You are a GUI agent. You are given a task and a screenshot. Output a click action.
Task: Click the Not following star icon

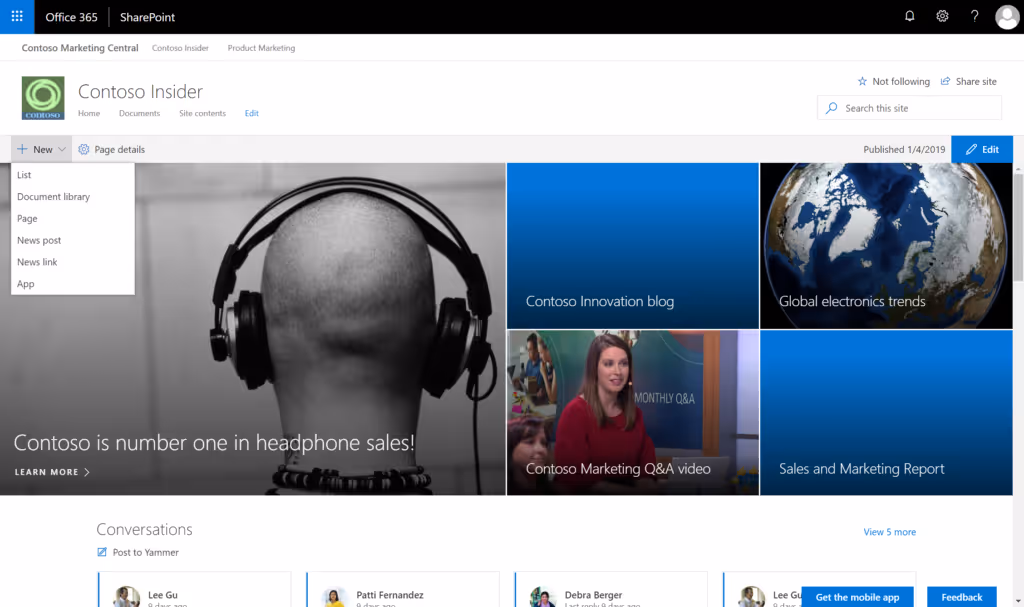coord(862,82)
